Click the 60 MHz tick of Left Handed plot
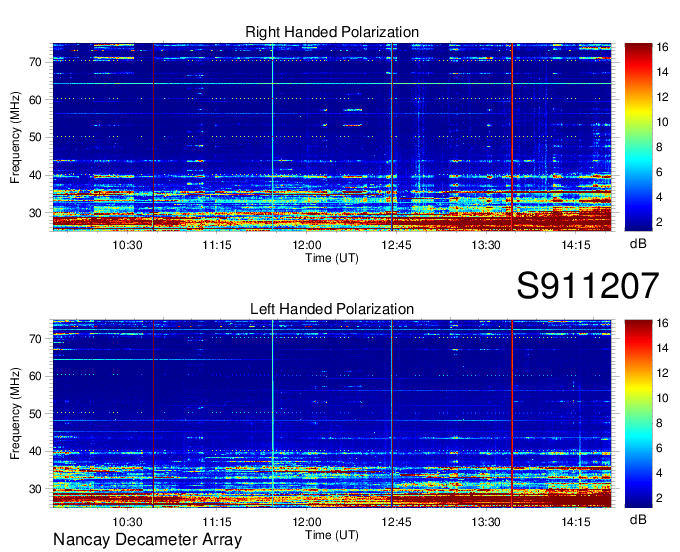The image size is (680, 552). click(x=36, y=376)
